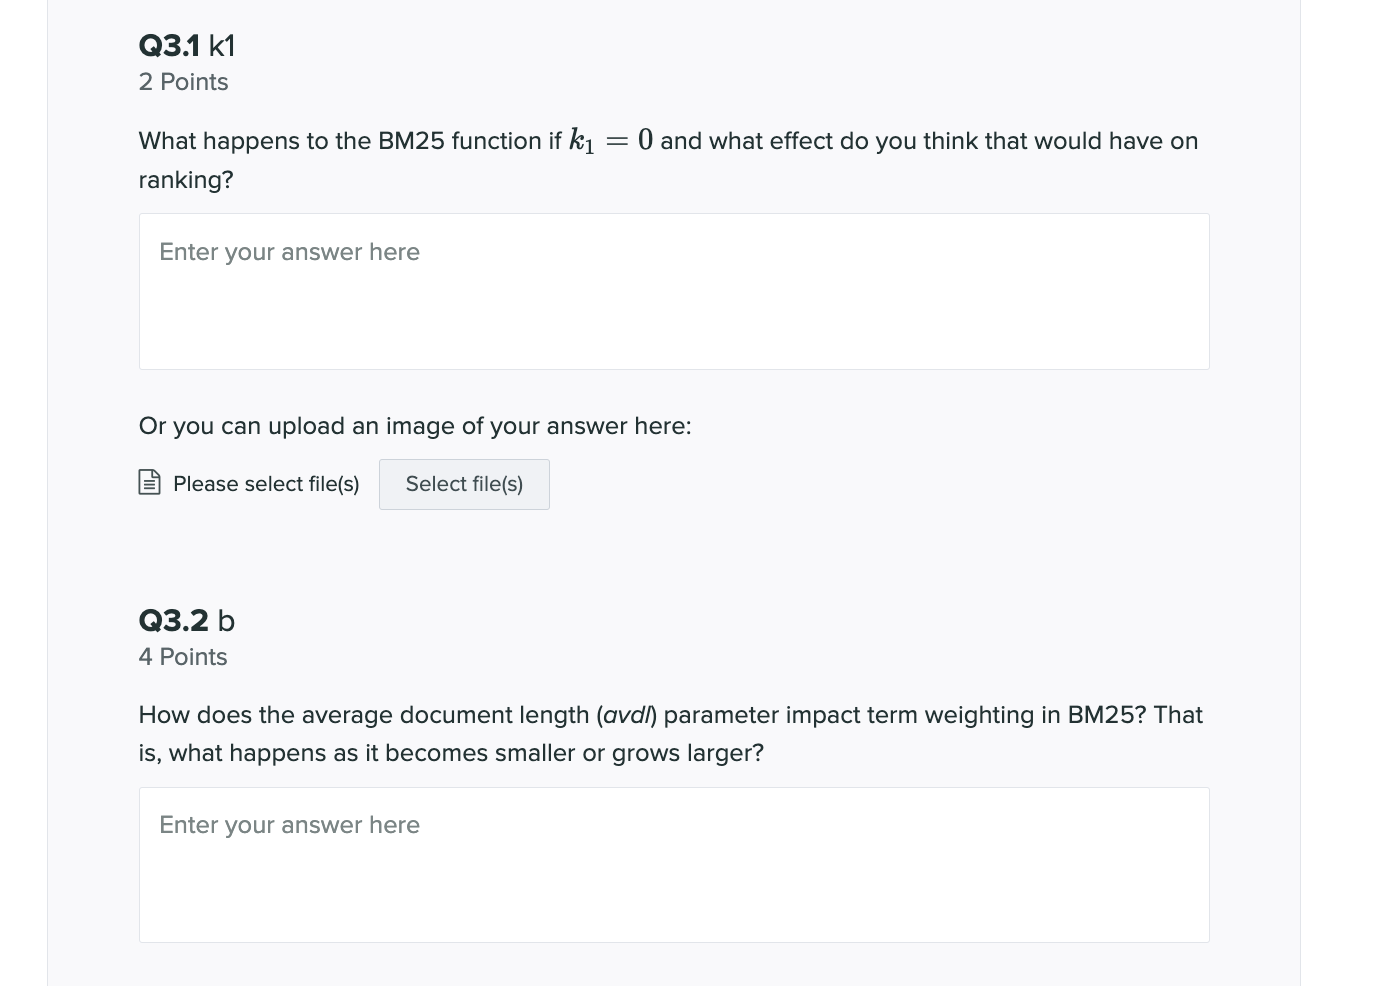
Task: Select the Q3.1 k1 question heading
Action: (186, 45)
